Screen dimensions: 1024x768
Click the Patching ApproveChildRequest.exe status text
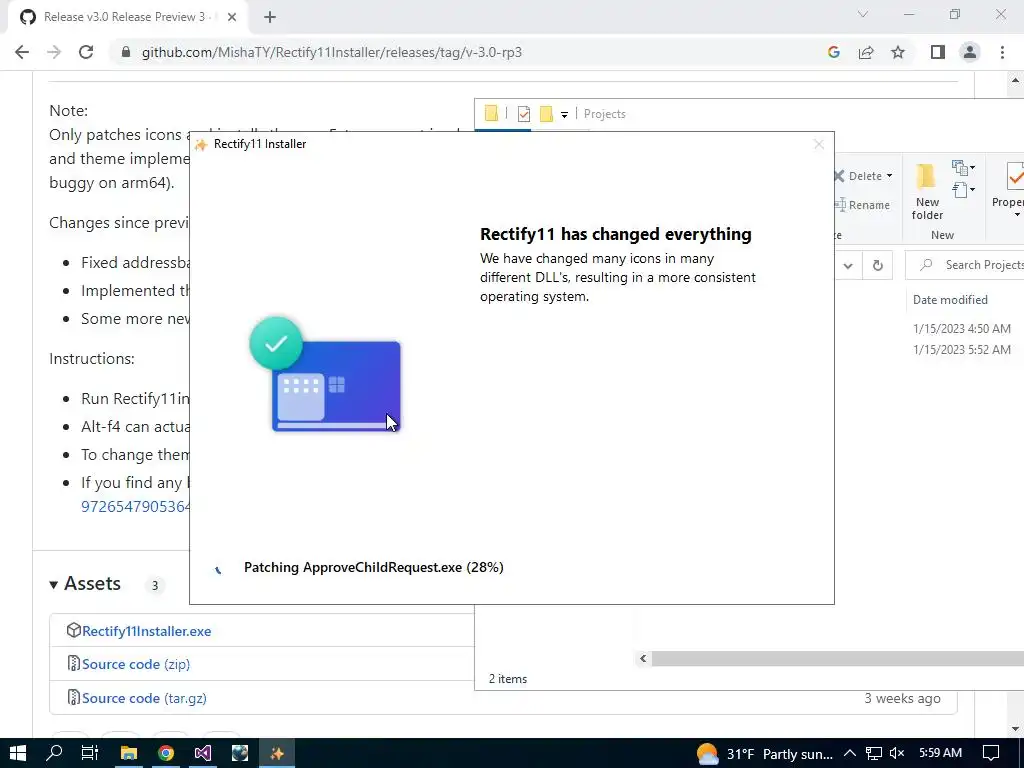(x=374, y=567)
